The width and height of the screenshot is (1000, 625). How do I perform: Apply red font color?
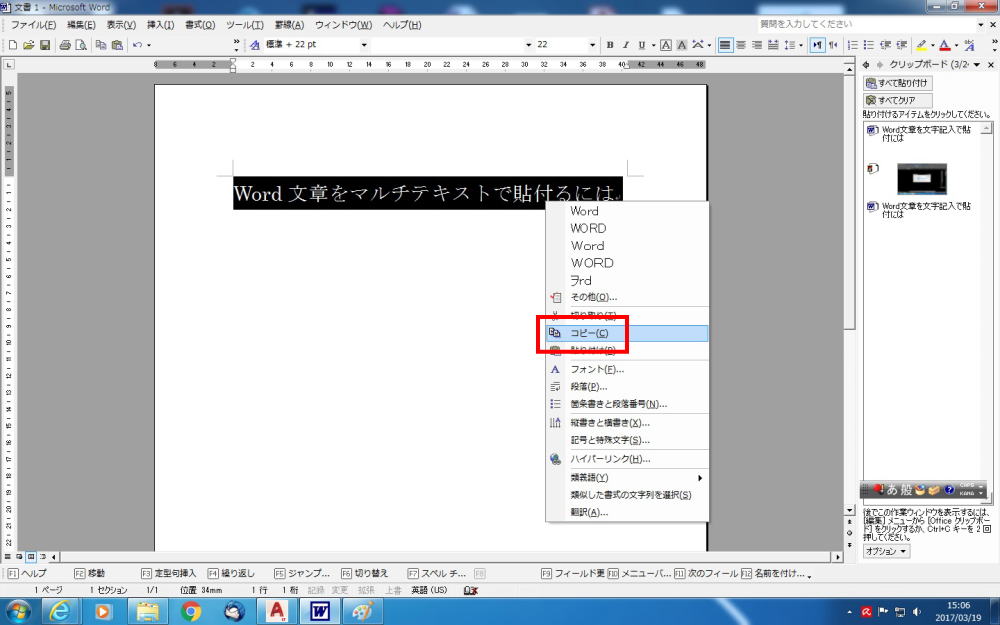pyautogui.click(x=945, y=45)
